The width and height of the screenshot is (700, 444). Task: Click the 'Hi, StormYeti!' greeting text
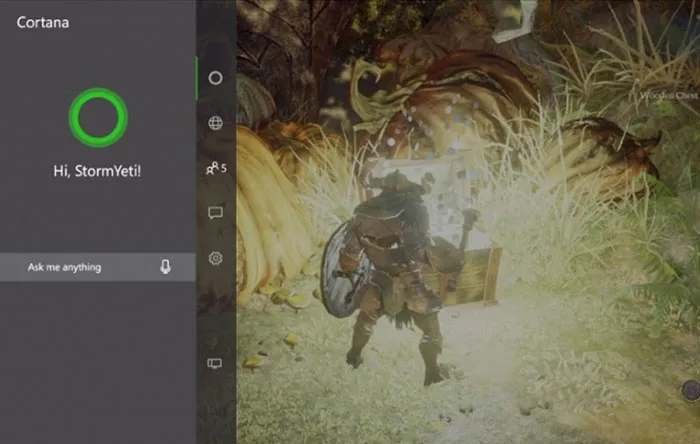pyautogui.click(x=98, y=171)
